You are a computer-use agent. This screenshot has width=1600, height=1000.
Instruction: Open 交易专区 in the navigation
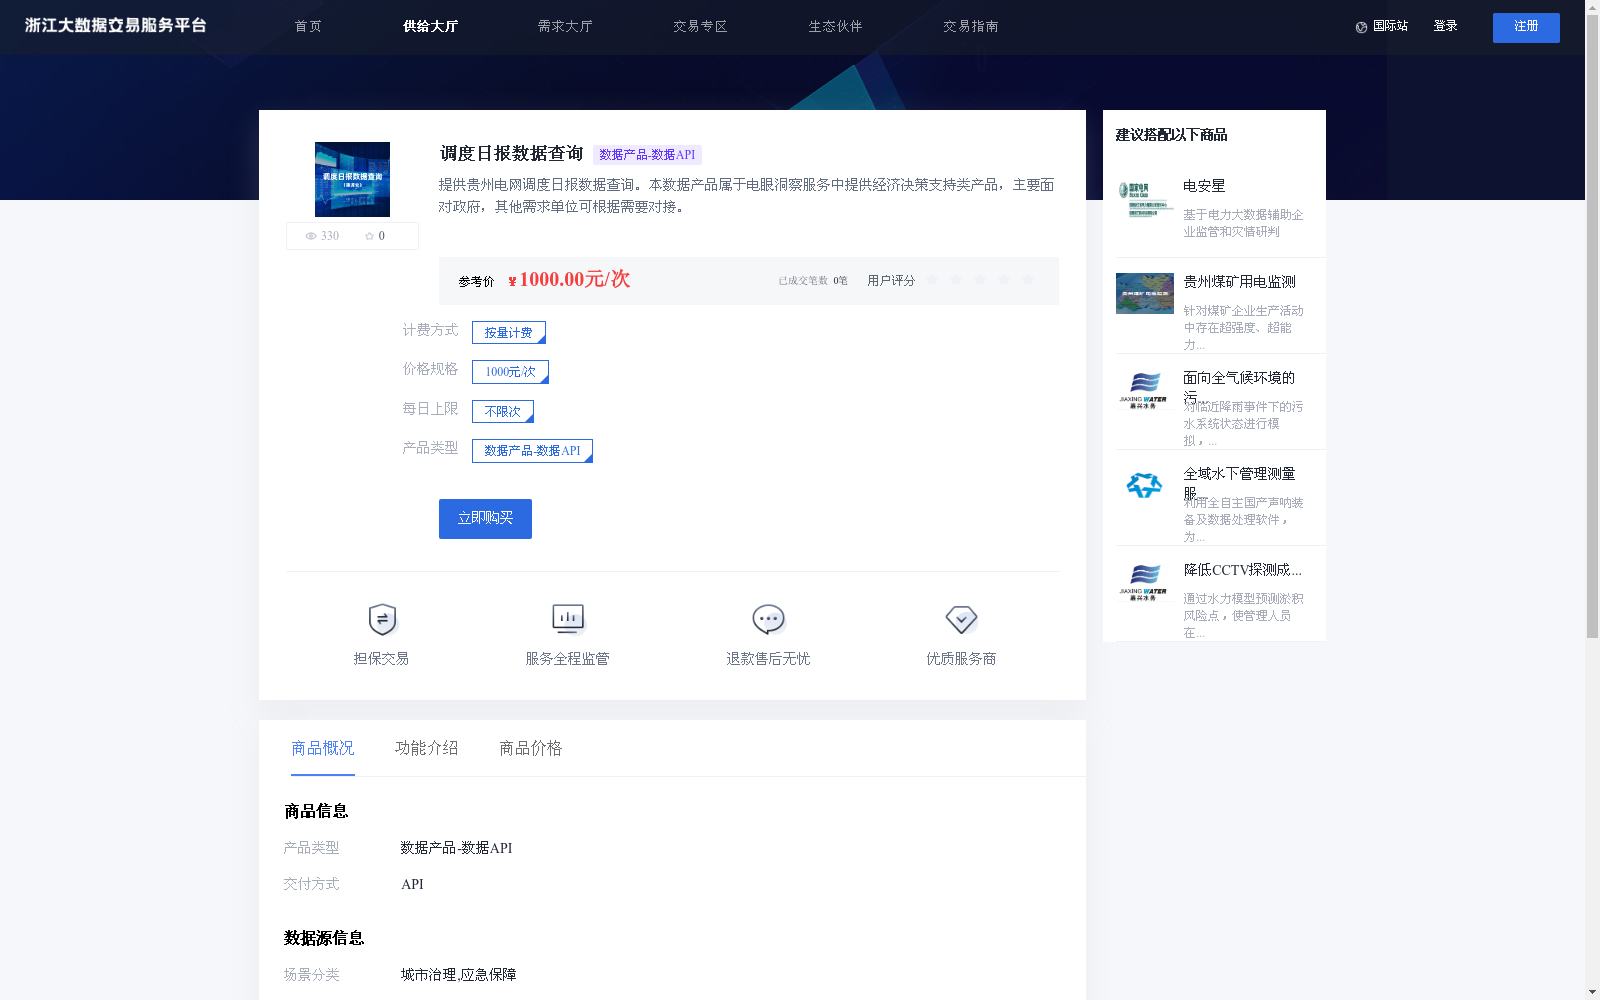pos(700,27)
